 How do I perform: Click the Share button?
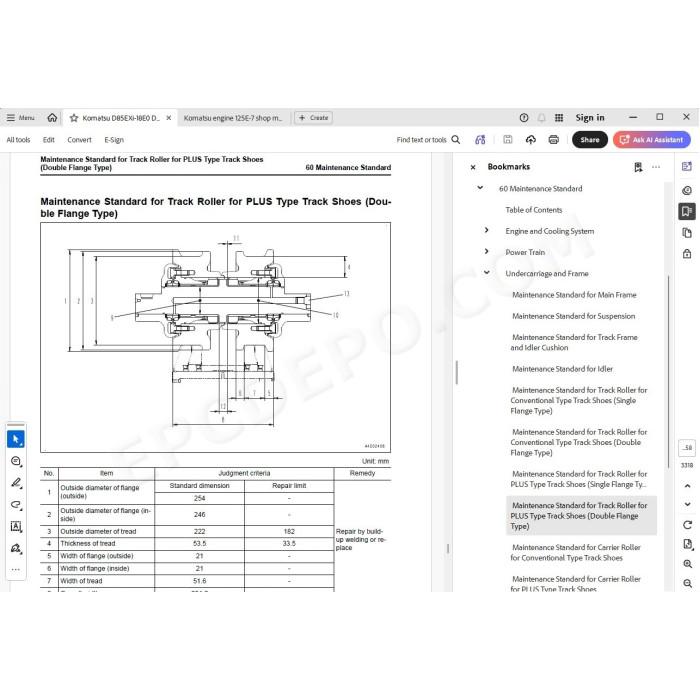590,140
